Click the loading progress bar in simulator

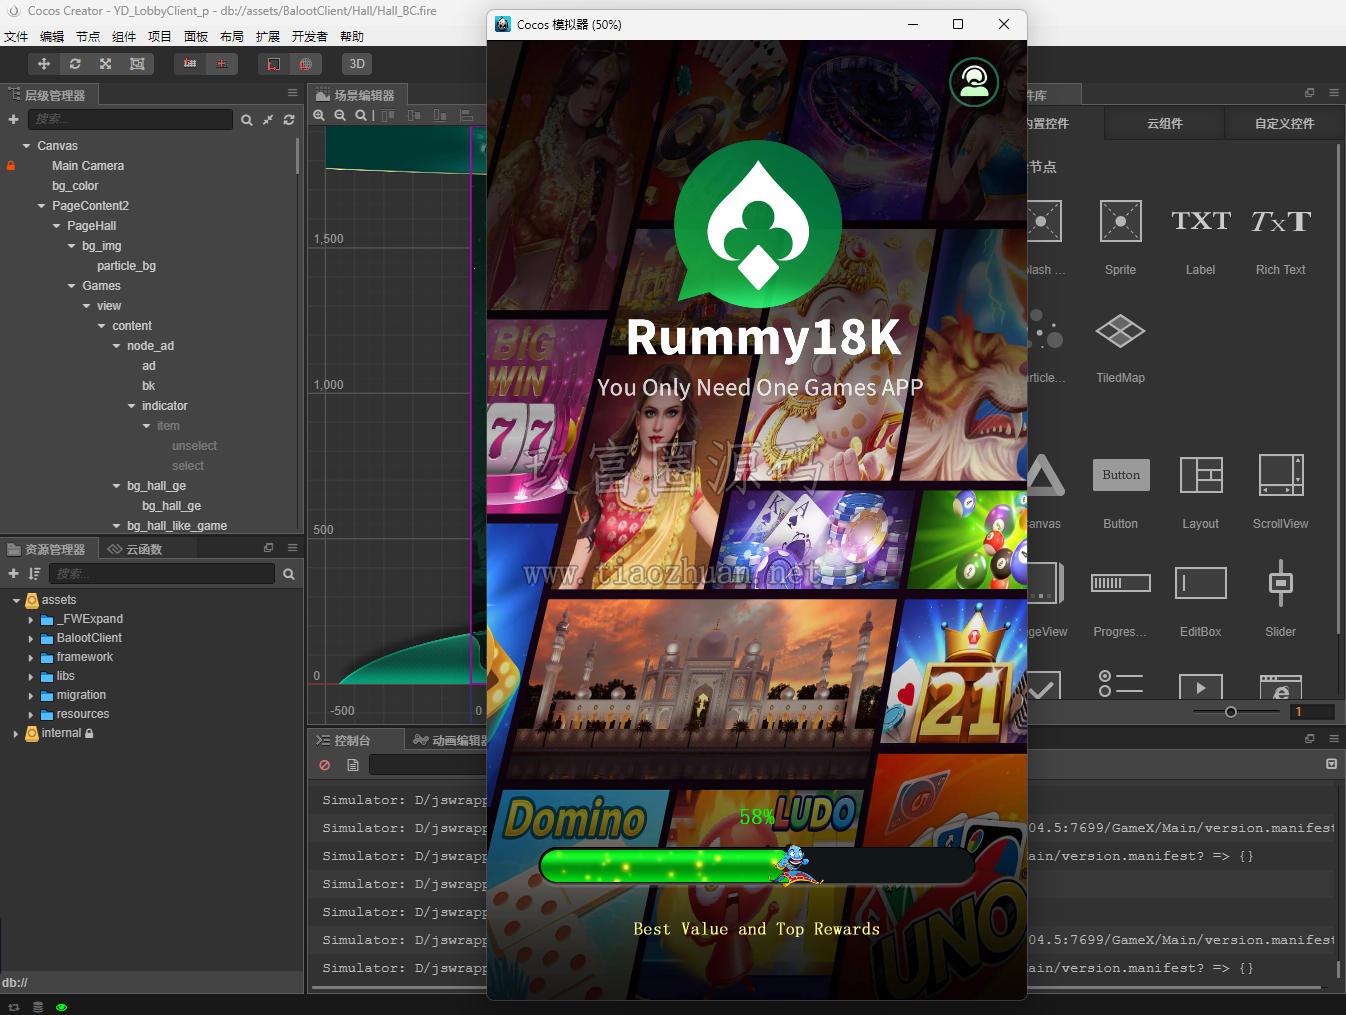[x=756, y=866]
